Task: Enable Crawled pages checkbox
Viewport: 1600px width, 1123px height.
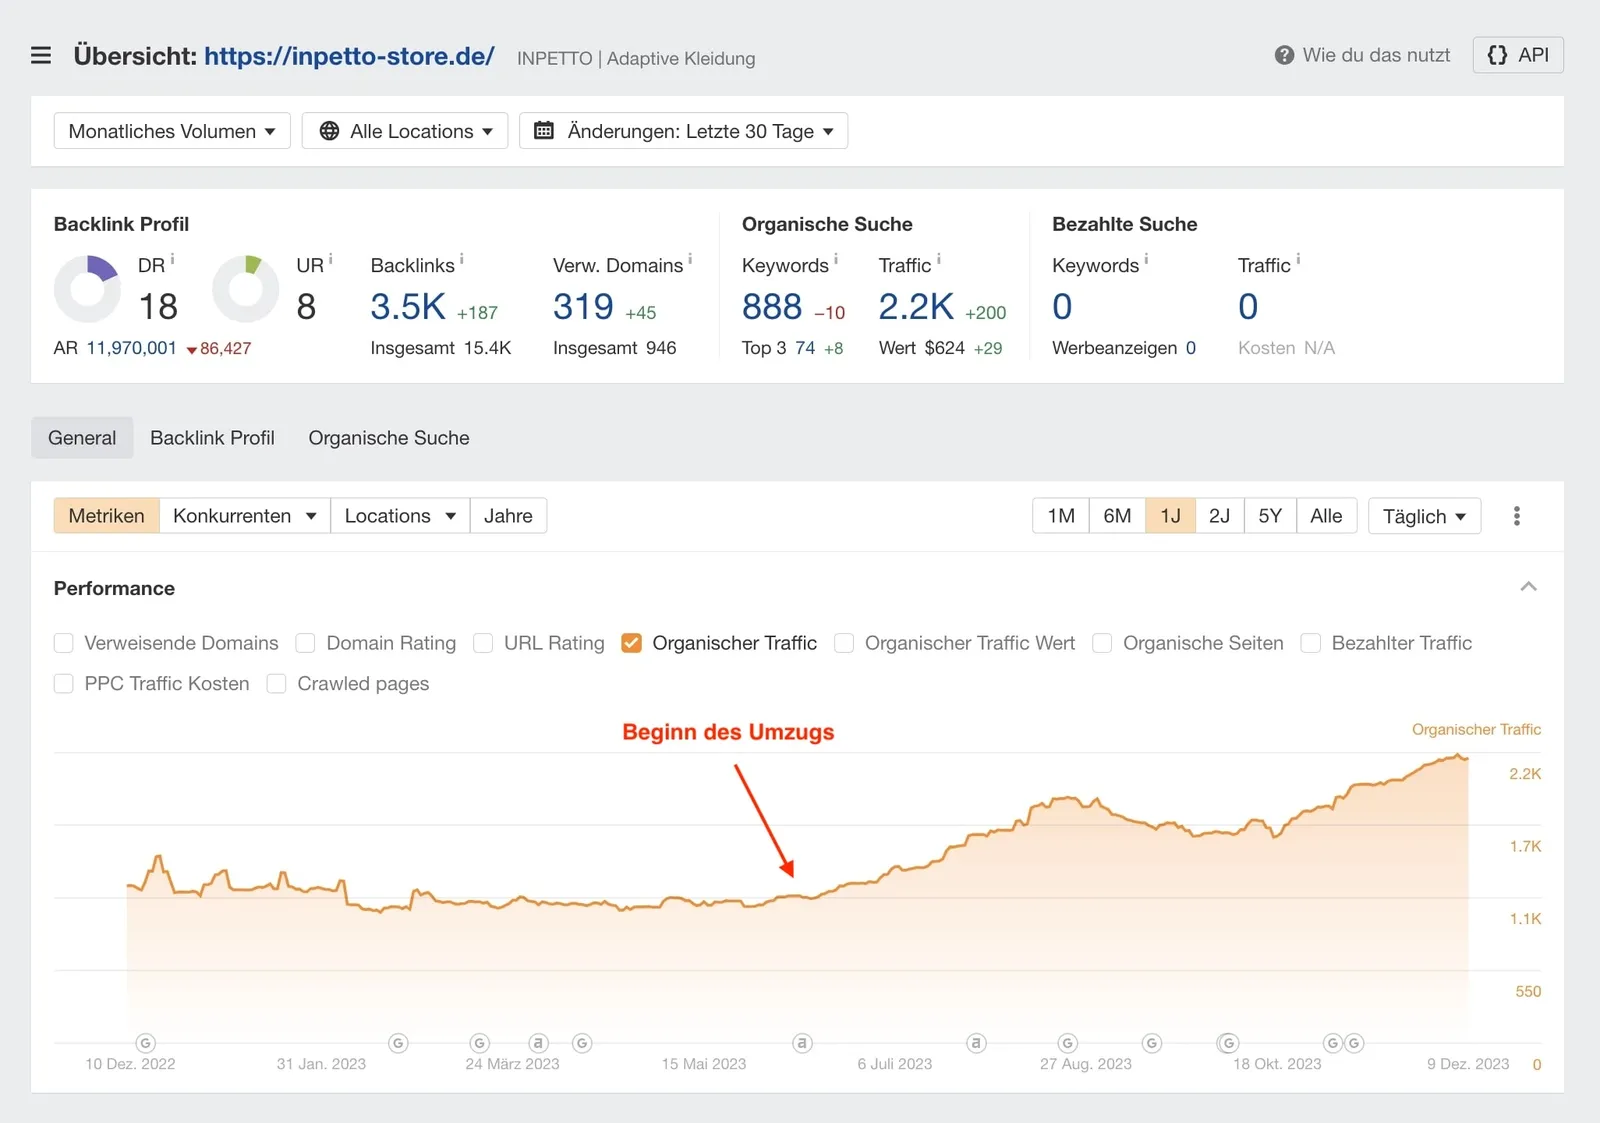Action: tap(277, 683)
